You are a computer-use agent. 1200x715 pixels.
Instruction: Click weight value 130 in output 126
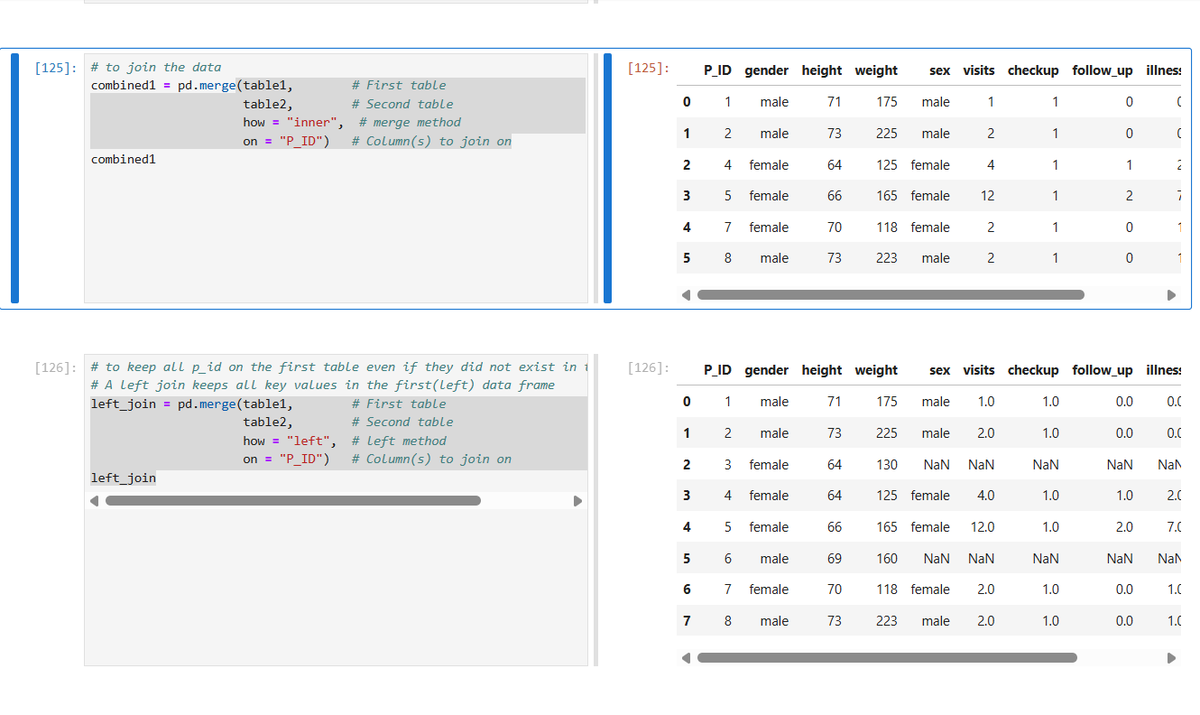[x=886, y=465]
